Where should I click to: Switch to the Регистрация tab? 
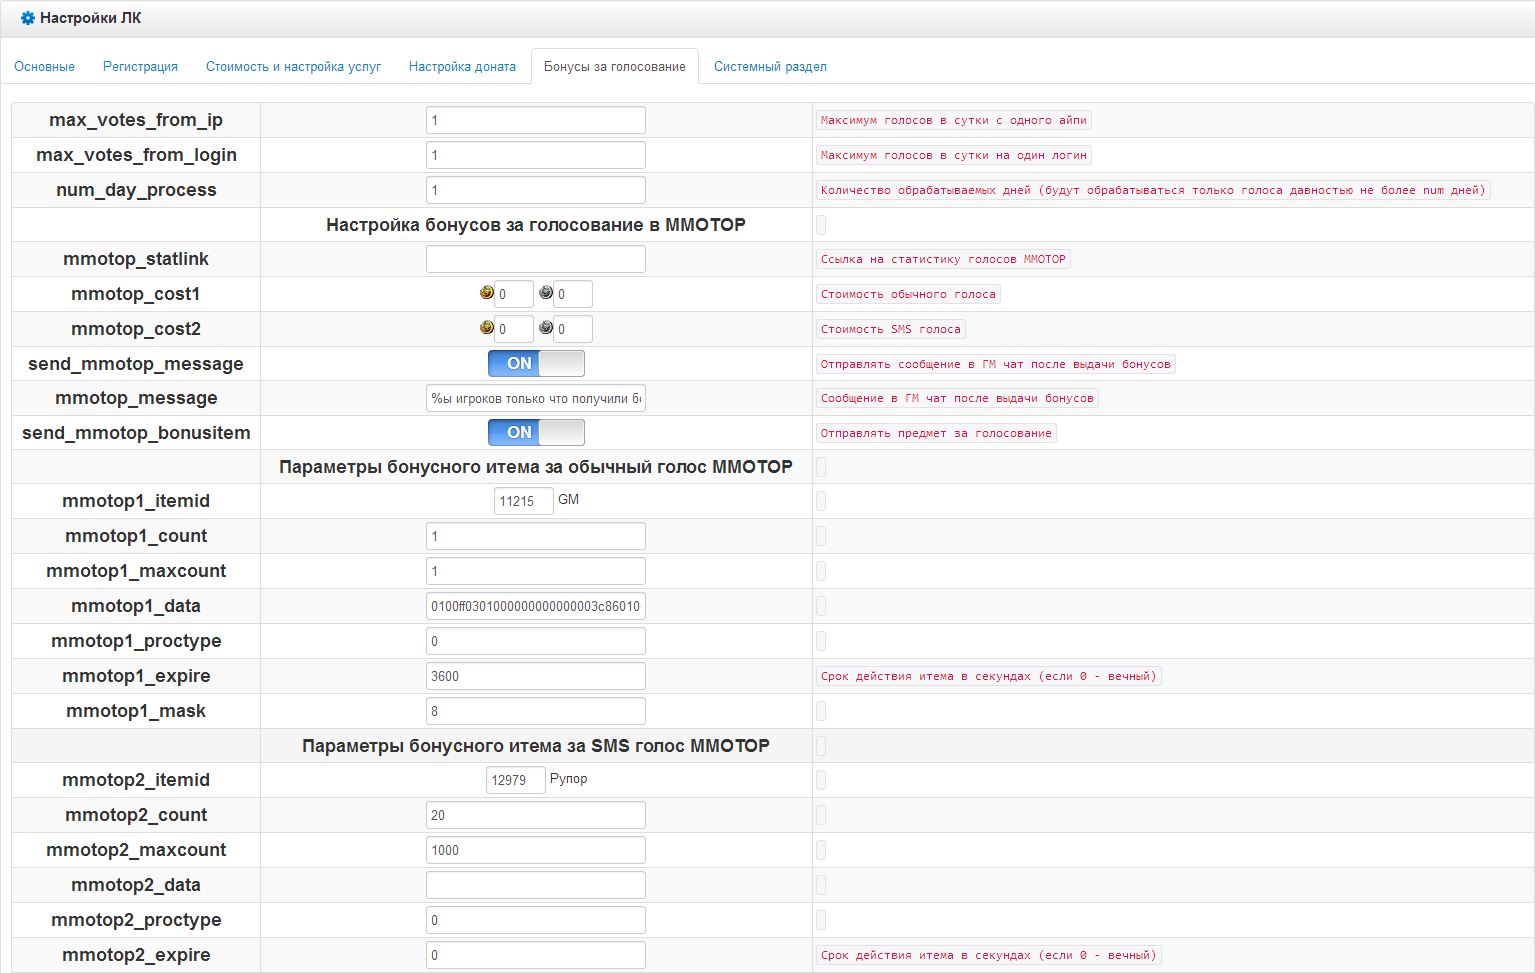[140, 67]
